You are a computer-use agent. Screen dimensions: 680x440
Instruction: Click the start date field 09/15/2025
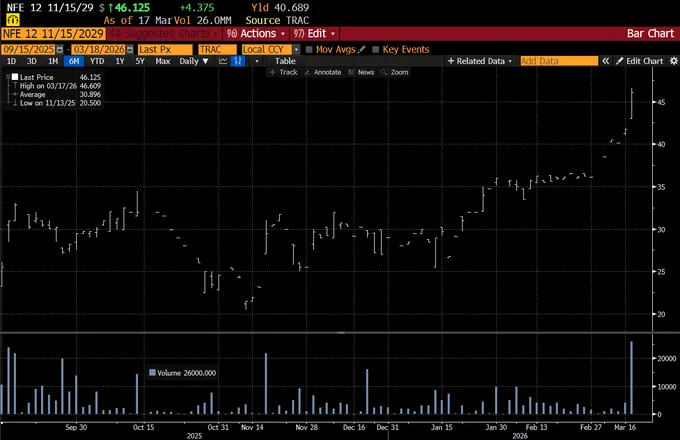(x=28, y=49)
